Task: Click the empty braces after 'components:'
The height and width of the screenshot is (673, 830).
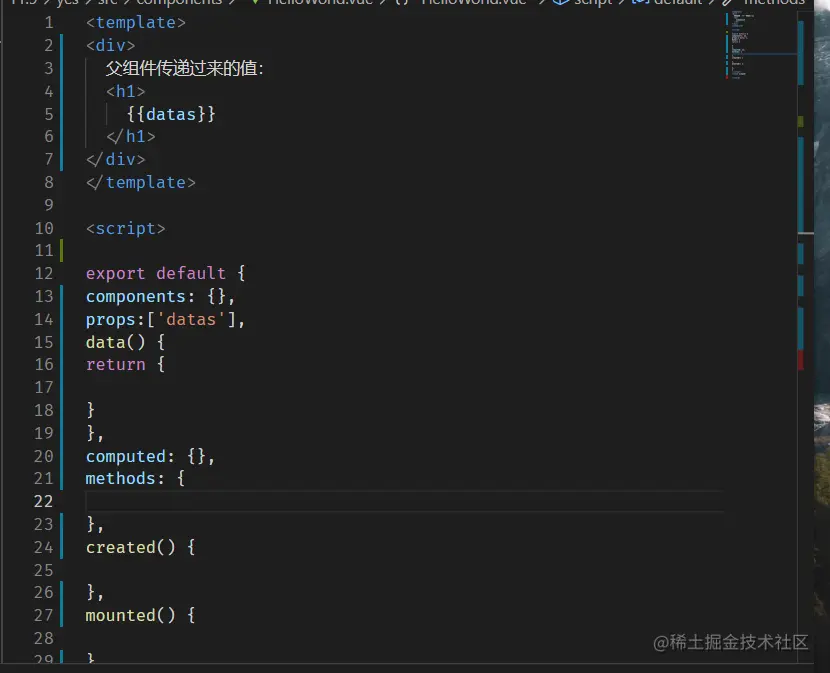Action: coord(216,297)
